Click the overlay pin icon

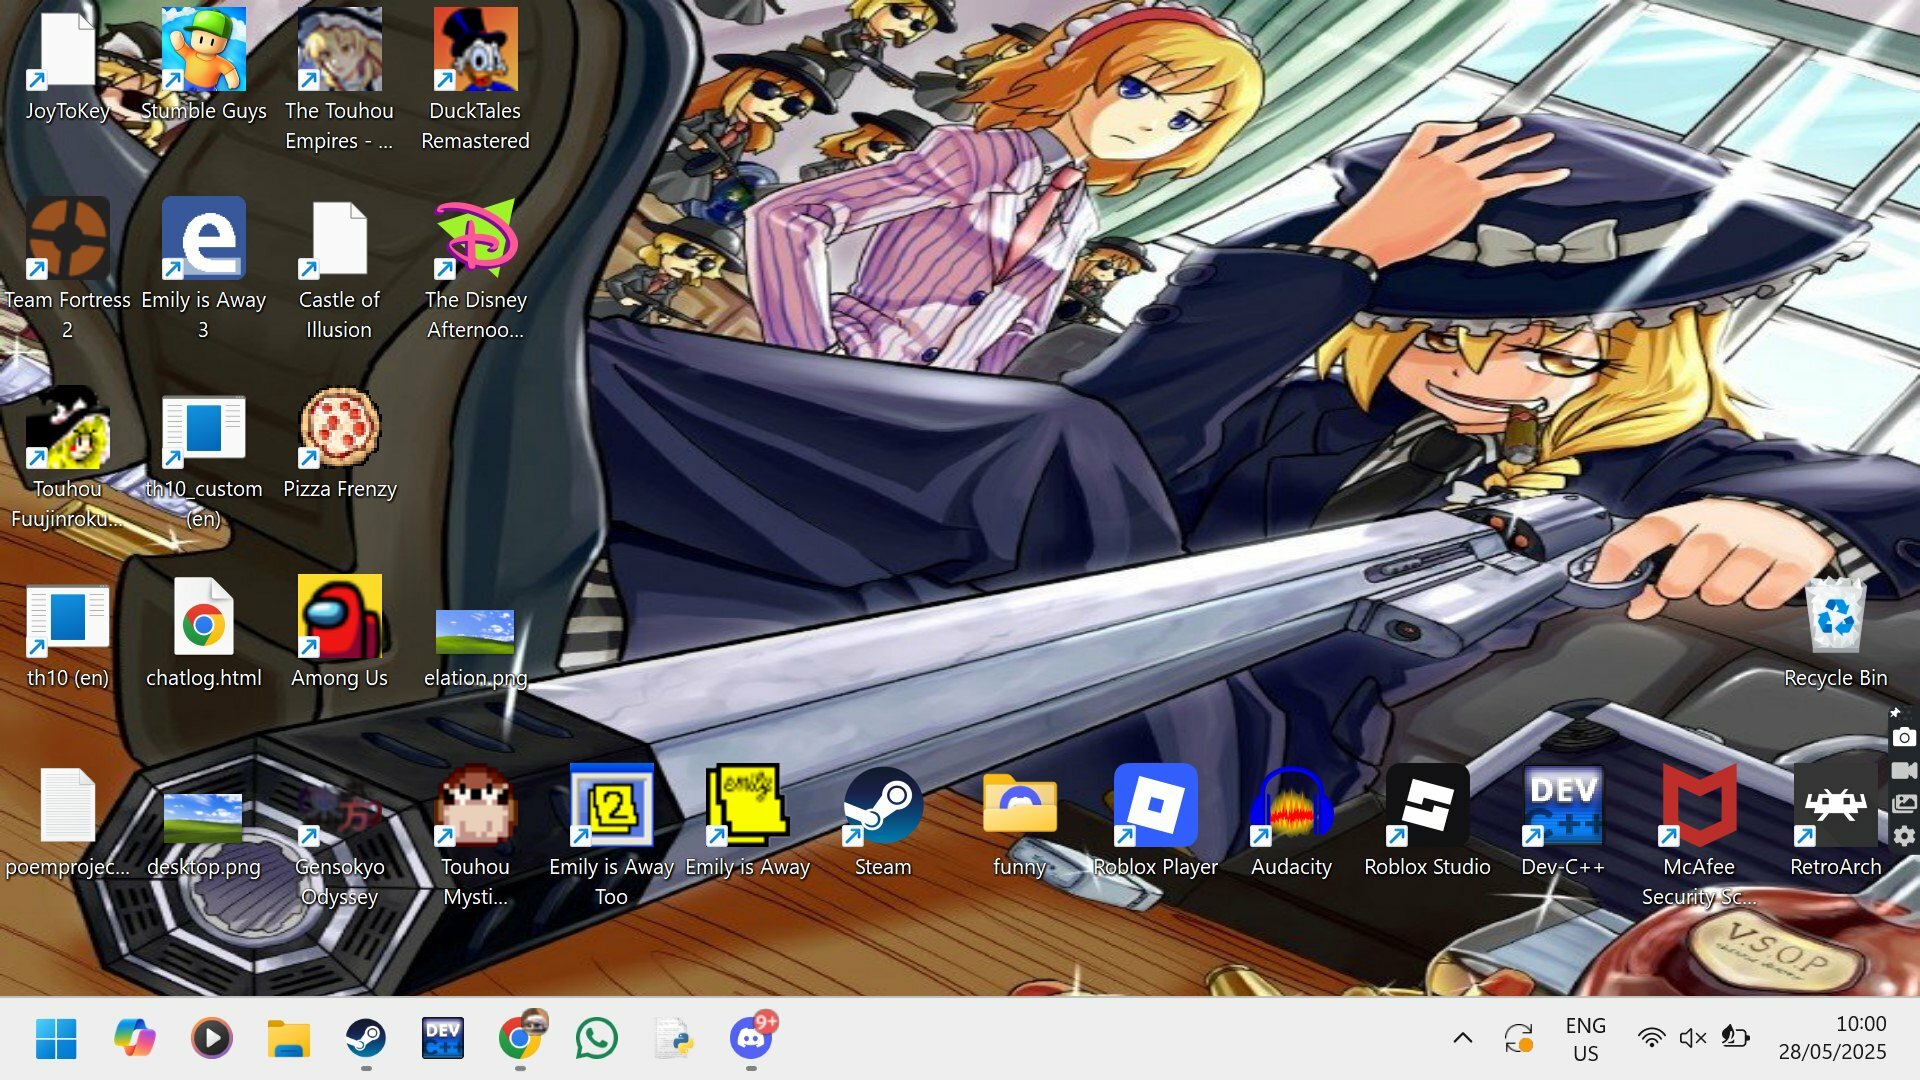[x=1895, y=713]
